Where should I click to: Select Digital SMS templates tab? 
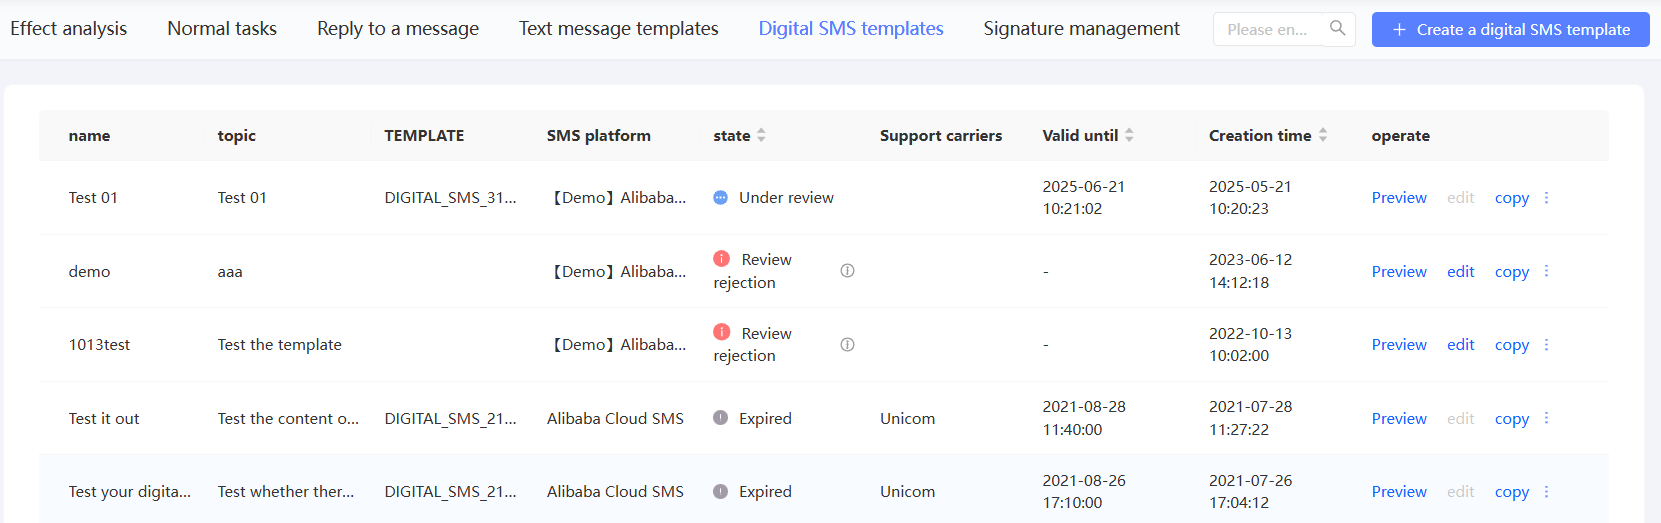click(x=851, y=29)
